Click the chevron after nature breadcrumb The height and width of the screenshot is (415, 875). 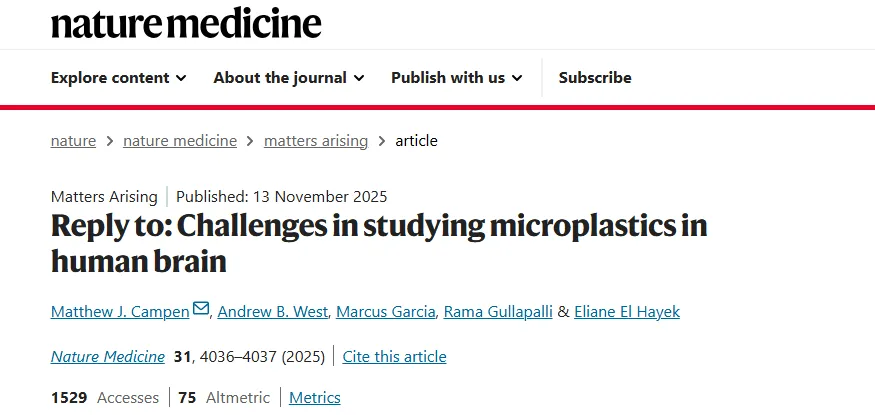point(110,141)
